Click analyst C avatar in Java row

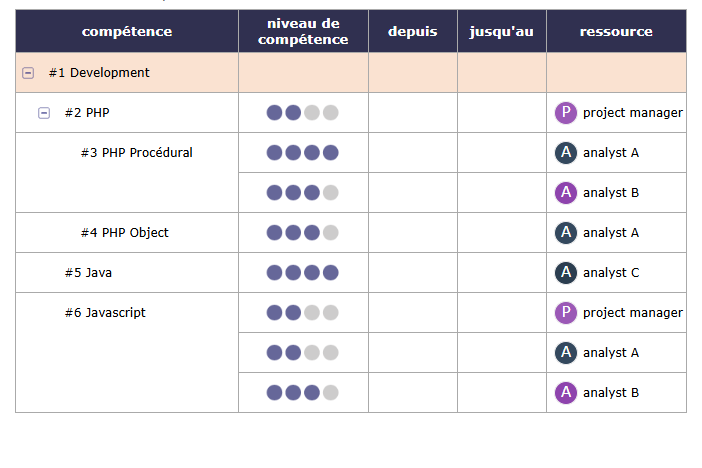coord(566,273)
